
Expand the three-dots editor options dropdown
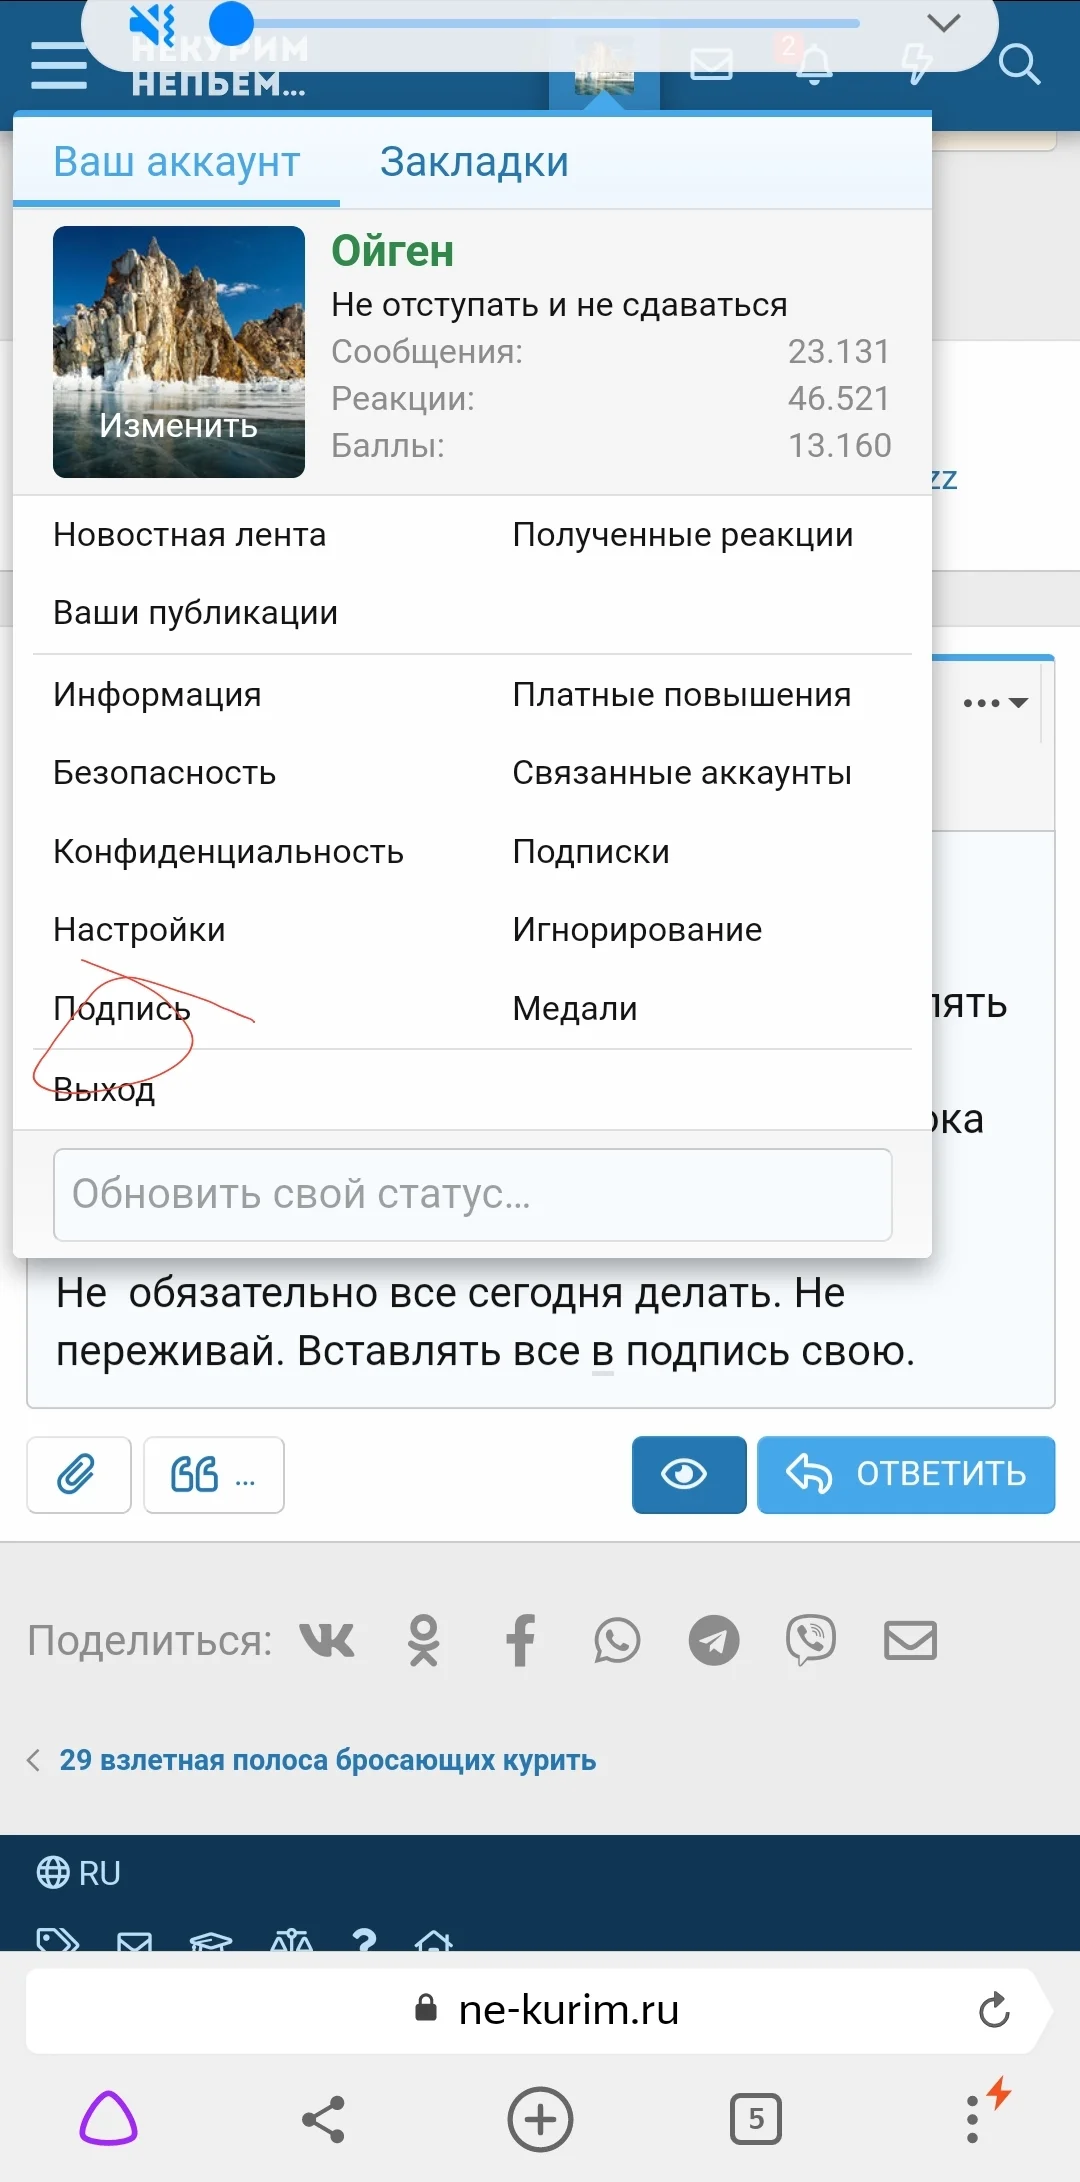(995, 703)
